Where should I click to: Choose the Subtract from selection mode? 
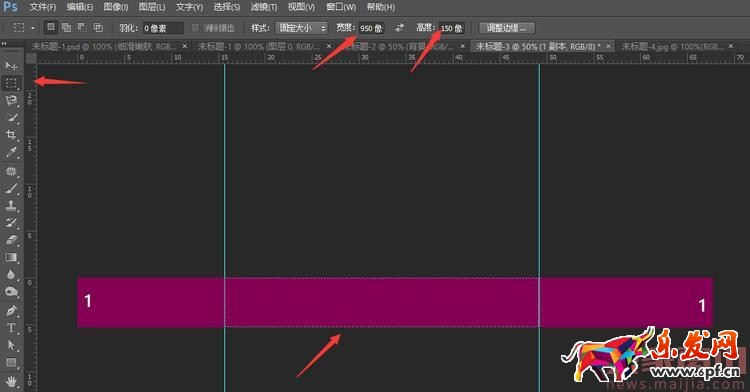click(82, 27)
